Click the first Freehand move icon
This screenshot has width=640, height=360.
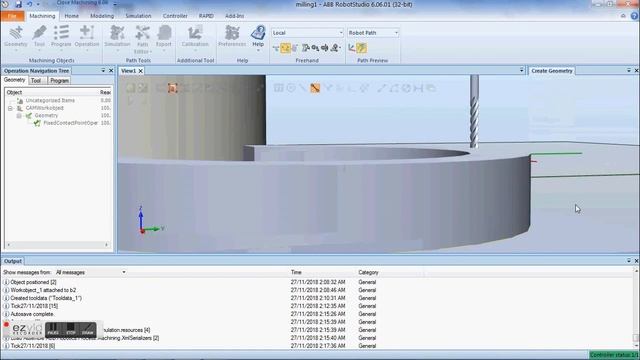(276, 48)
